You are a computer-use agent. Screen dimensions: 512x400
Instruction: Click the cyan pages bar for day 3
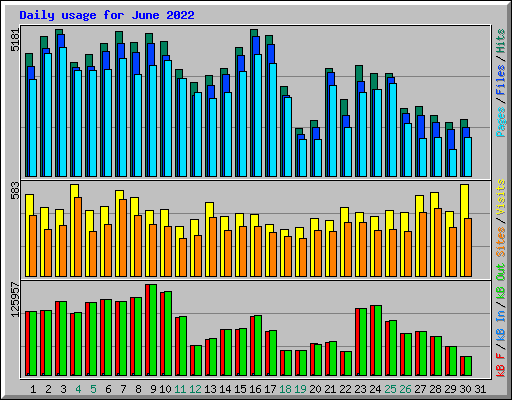coord(63,112)
